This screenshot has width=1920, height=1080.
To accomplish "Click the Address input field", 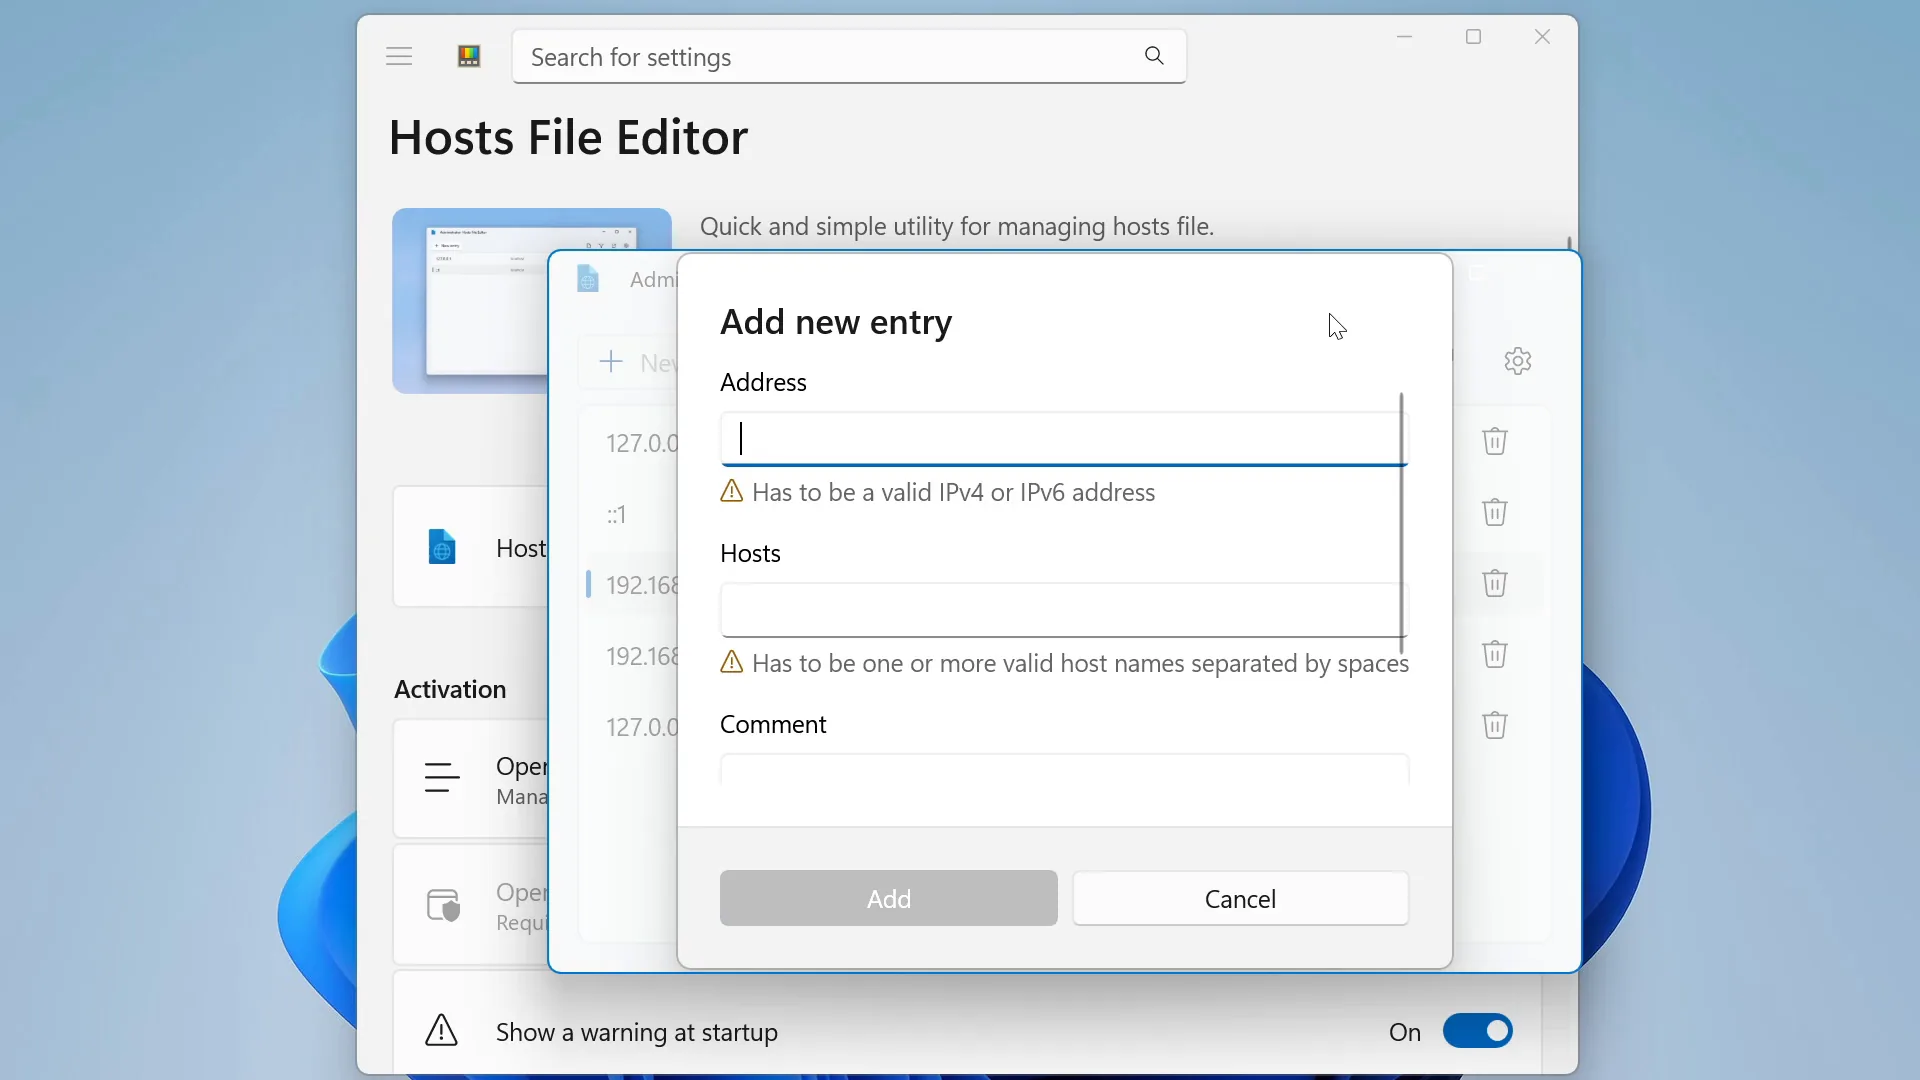I will [x=1064, y=439].
